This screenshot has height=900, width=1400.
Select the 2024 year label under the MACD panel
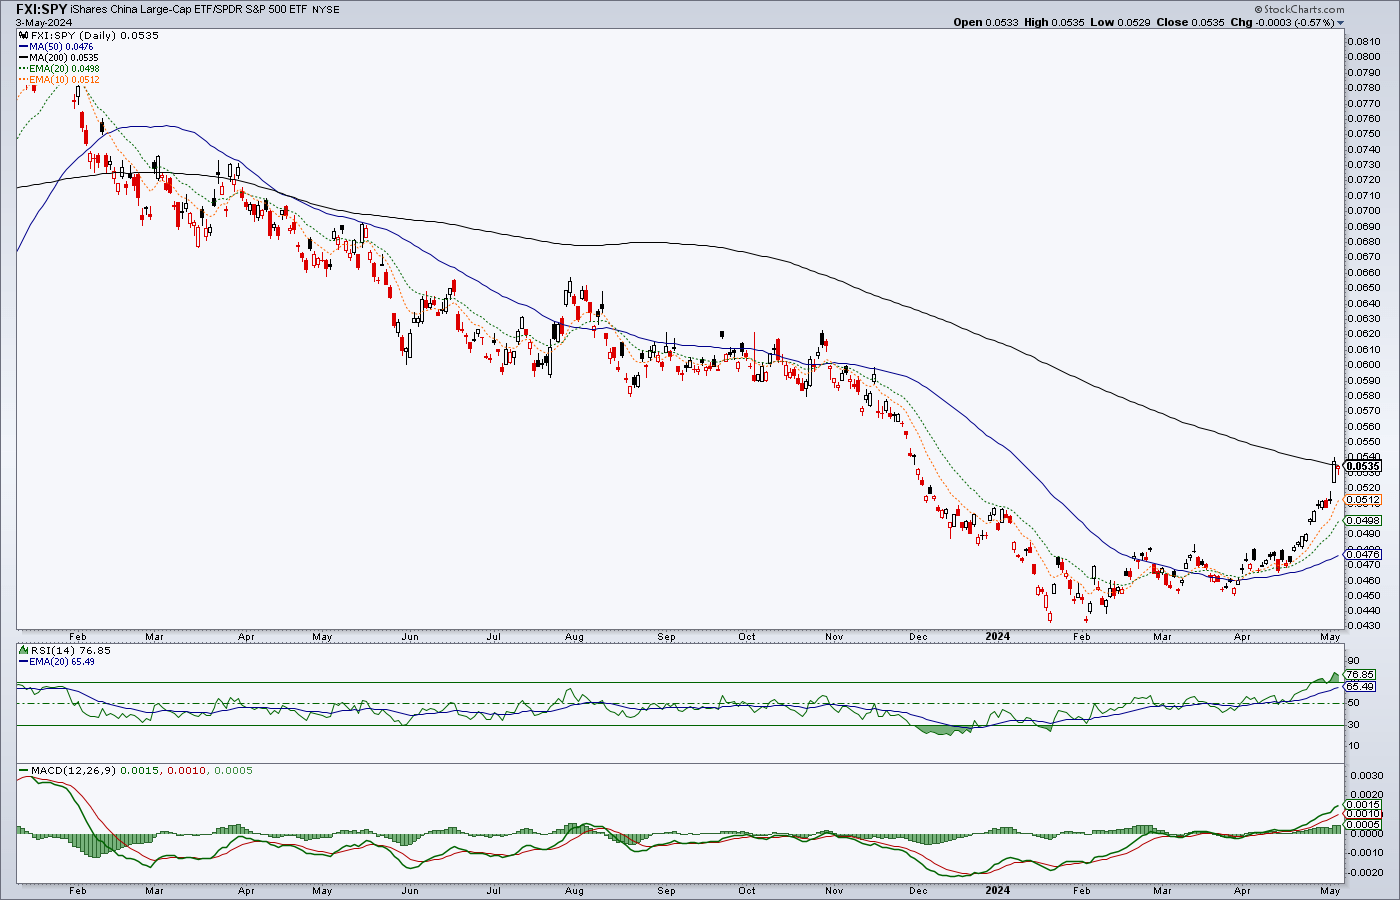click(x=998, y=891)
